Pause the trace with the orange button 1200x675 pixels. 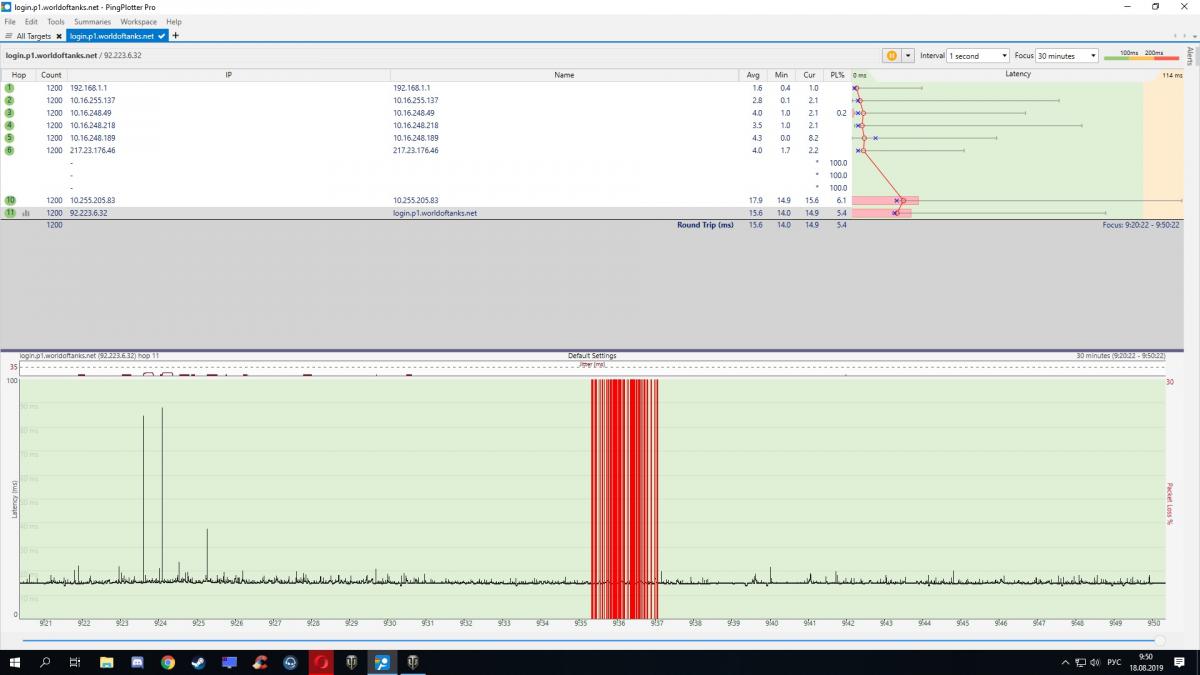(x=890, y=56)
